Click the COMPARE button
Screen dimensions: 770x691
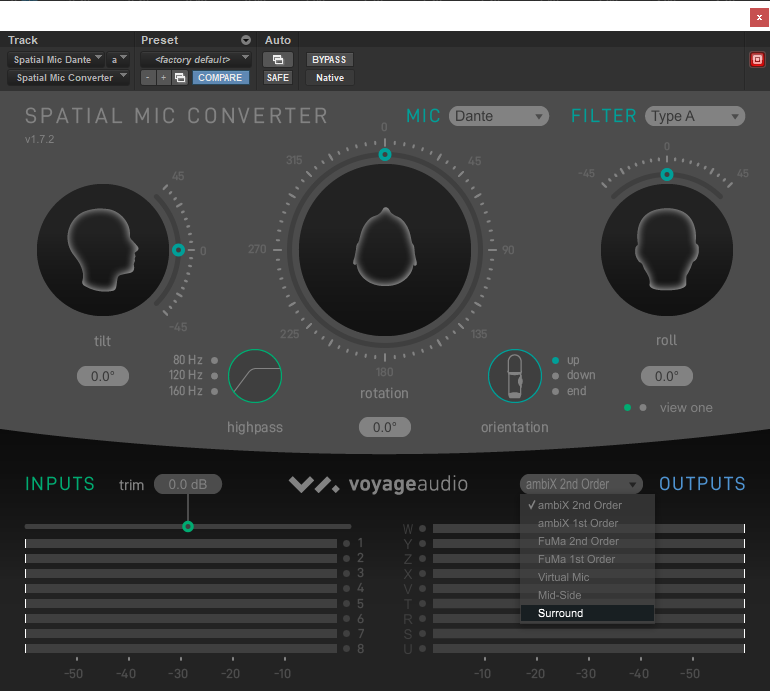220,78
